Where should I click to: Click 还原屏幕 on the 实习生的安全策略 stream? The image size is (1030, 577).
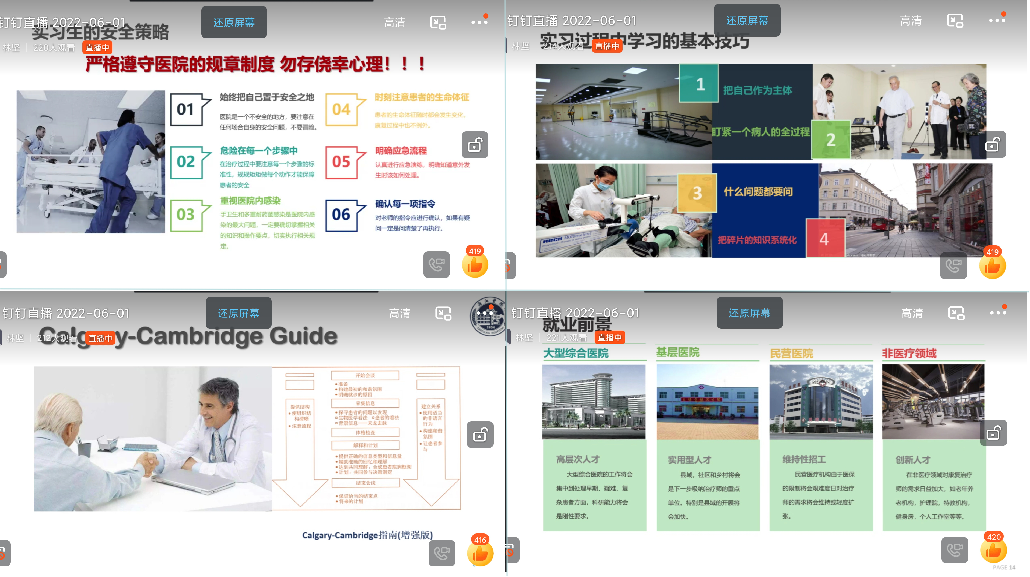tap(234, 21)
